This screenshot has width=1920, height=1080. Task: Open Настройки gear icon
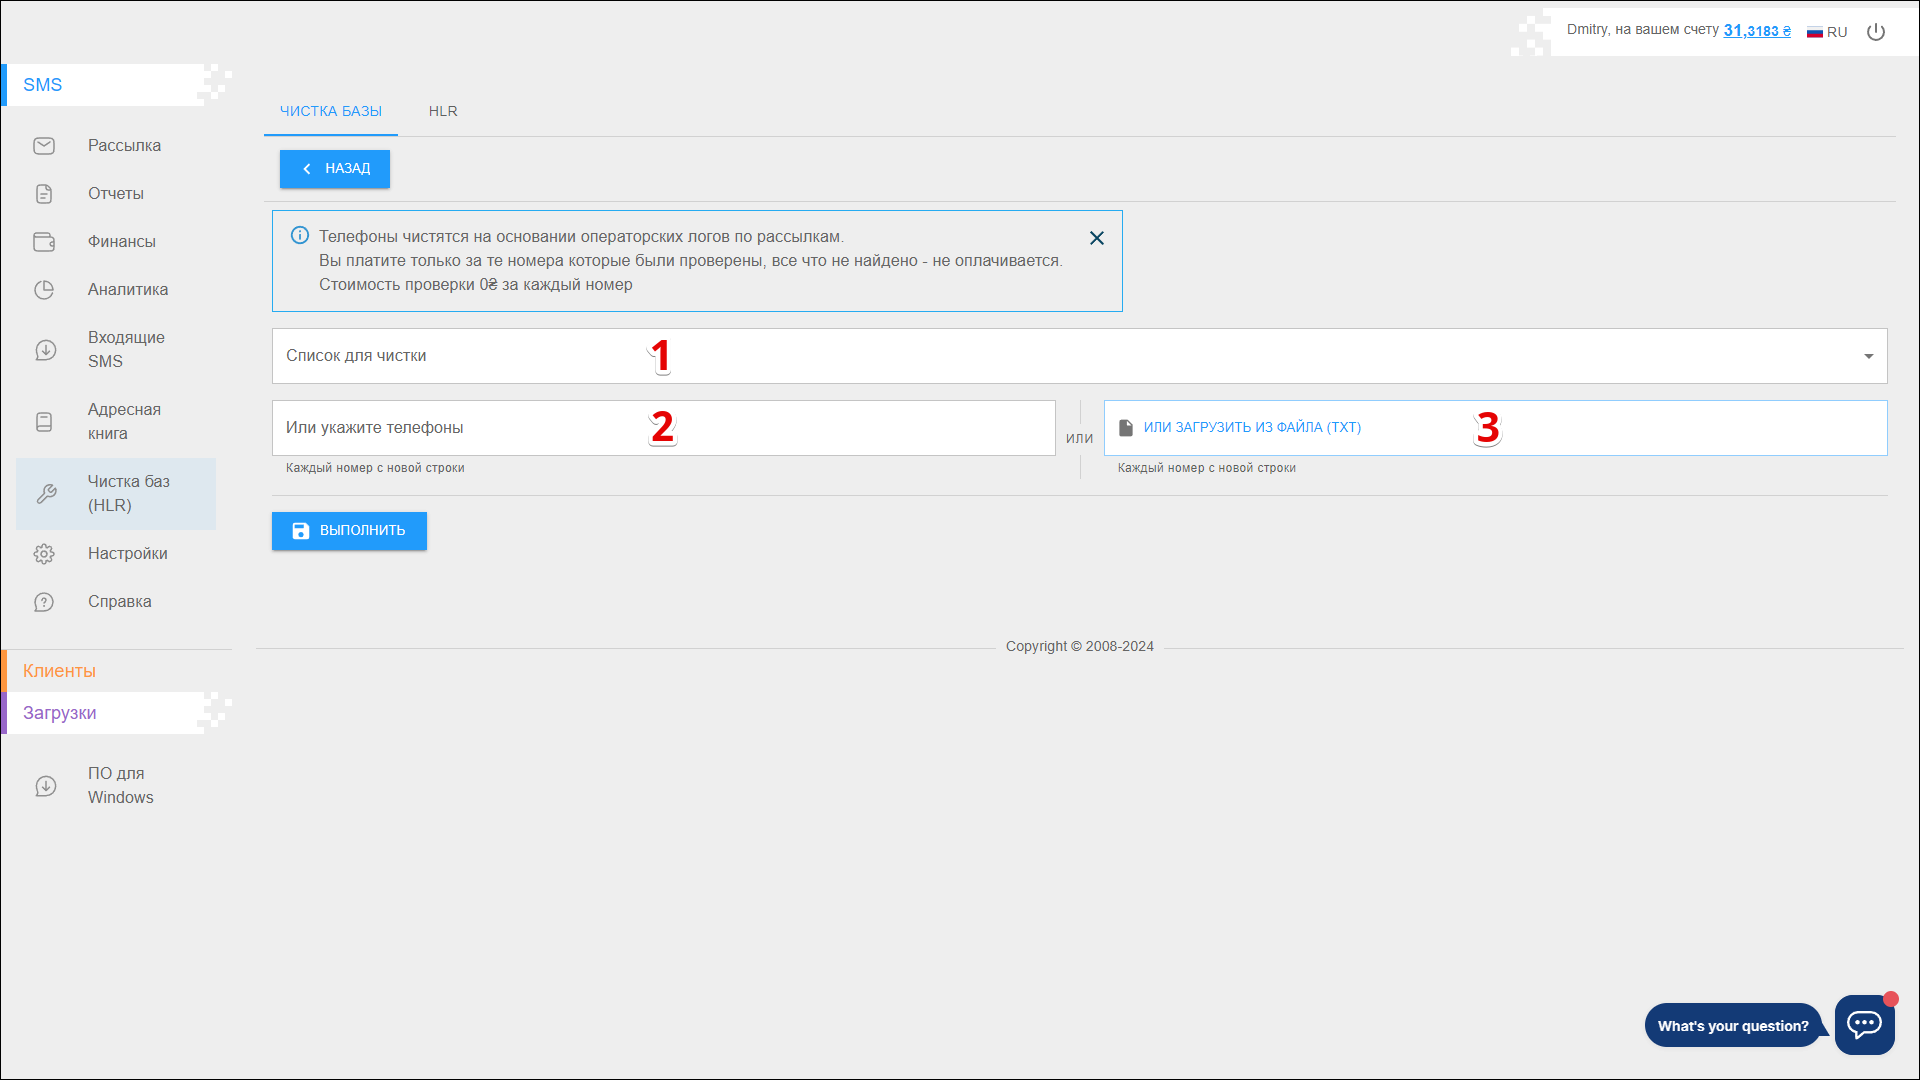(44, 554)
